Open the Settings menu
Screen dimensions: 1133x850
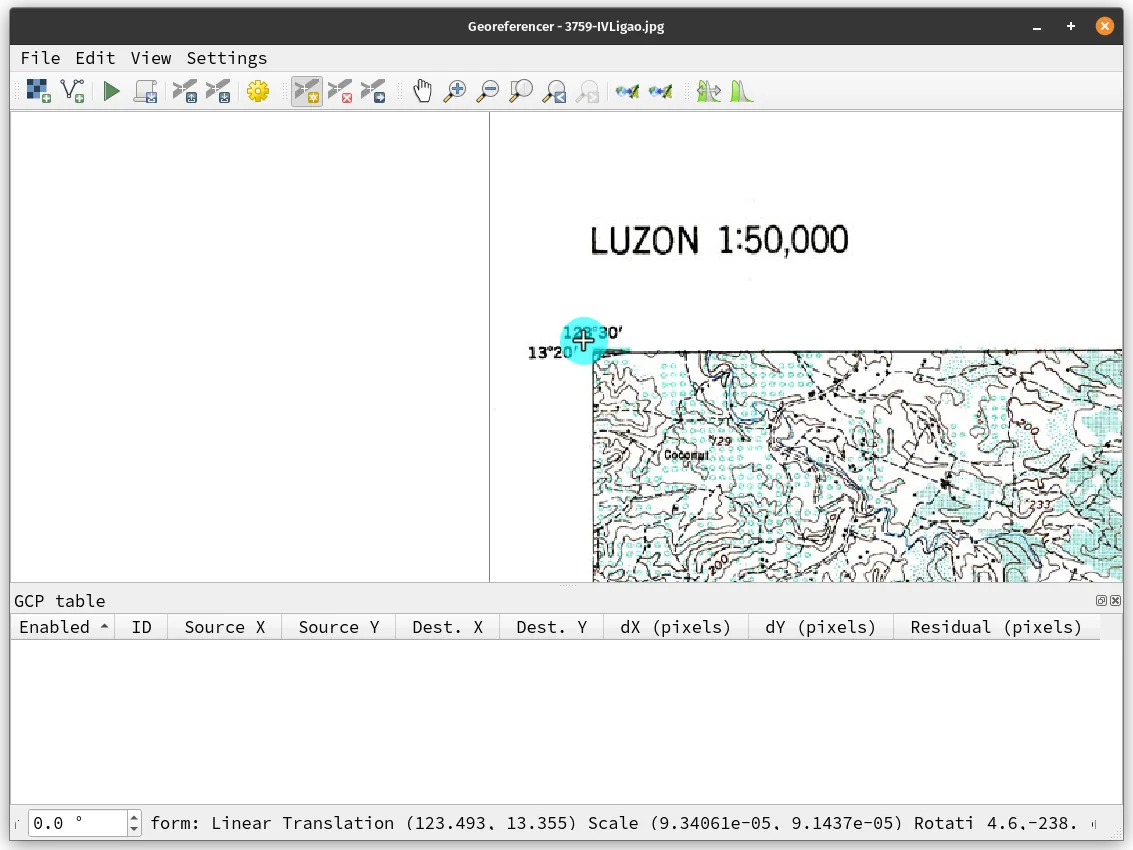[x=226, y=58]
